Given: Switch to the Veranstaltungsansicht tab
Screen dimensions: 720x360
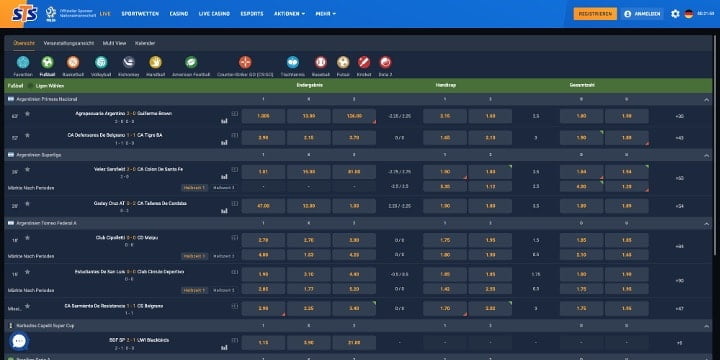Looking at the screenshot, I should (69, 43).
